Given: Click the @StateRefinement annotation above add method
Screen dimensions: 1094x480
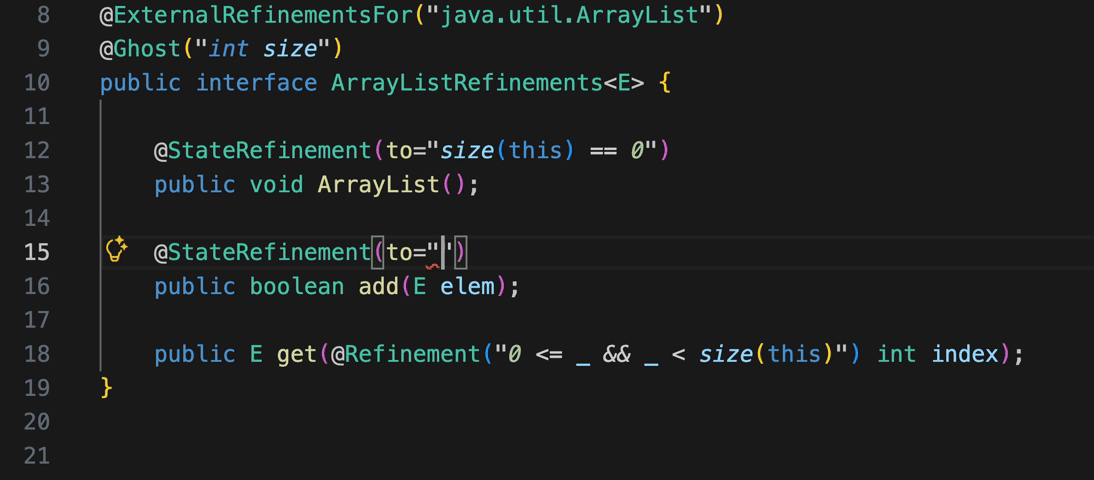Looking at the screenshot, I should pyautogui.click(x=262, y=252).
